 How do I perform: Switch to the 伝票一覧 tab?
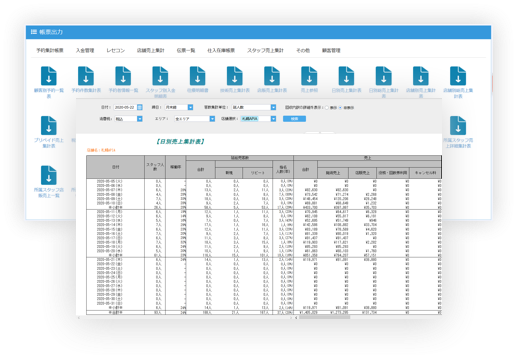point(186,50)
